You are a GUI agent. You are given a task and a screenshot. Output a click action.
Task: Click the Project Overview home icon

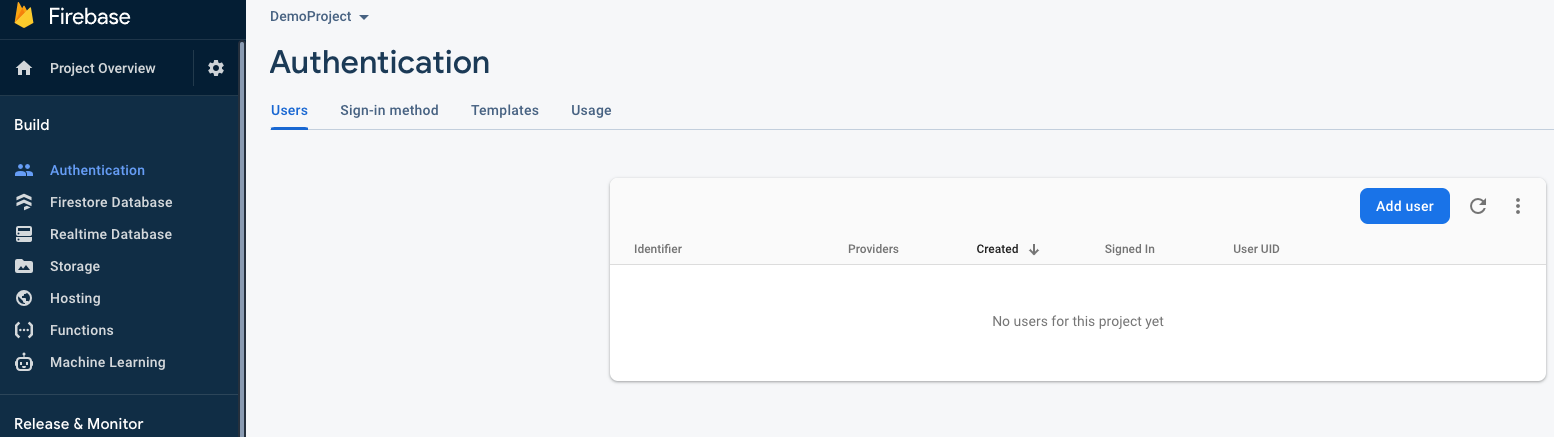coord(24,69)
